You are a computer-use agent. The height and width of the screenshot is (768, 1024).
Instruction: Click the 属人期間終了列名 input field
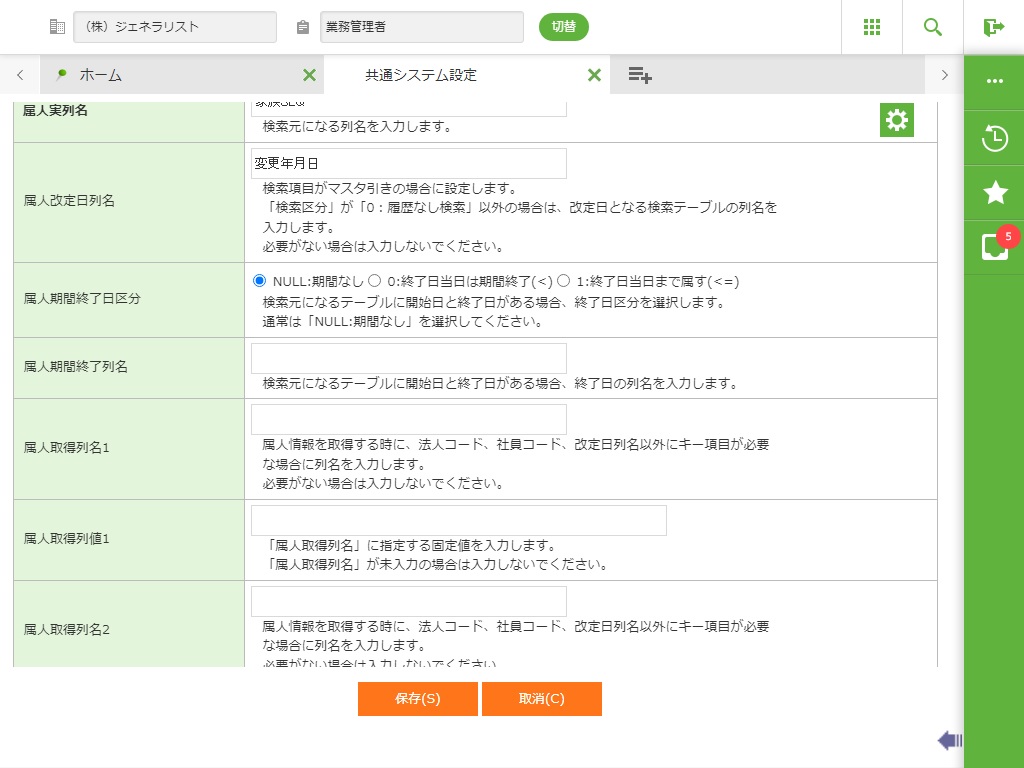[408, 358]
